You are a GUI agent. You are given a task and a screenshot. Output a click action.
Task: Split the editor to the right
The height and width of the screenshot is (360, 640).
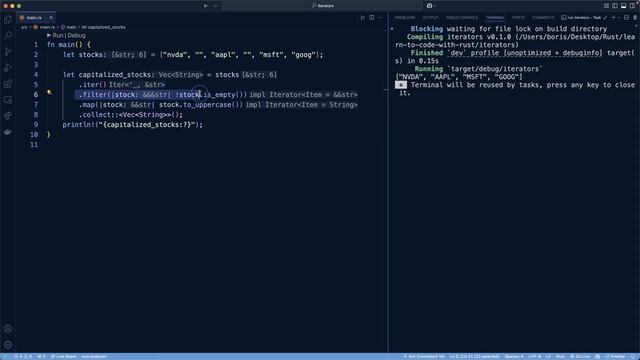pyautogui.click(x=372, y=18)
